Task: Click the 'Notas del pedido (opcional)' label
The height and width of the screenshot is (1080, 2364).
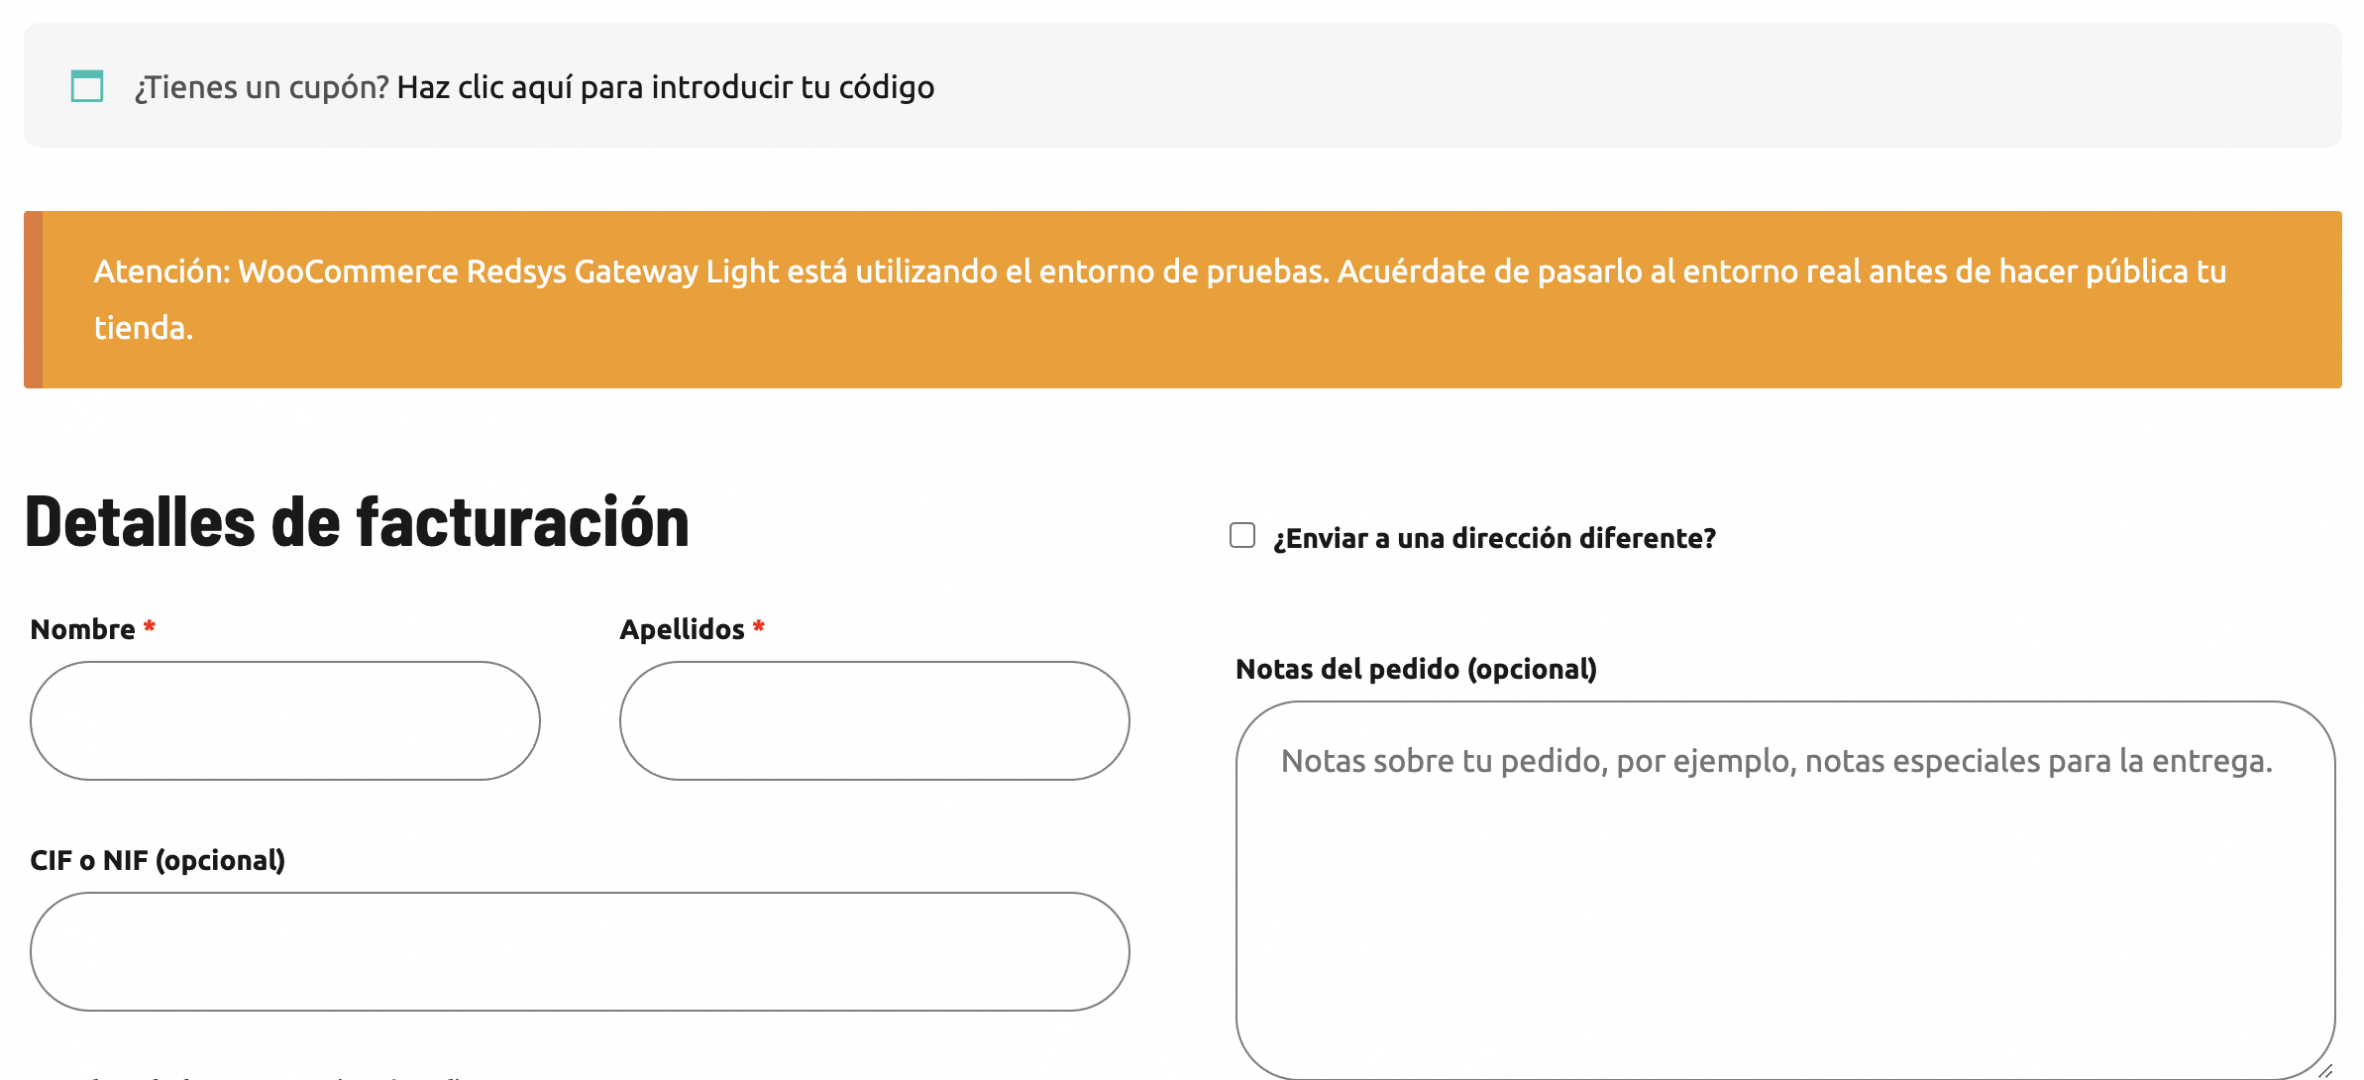Action: click(x=1416, y=669)
